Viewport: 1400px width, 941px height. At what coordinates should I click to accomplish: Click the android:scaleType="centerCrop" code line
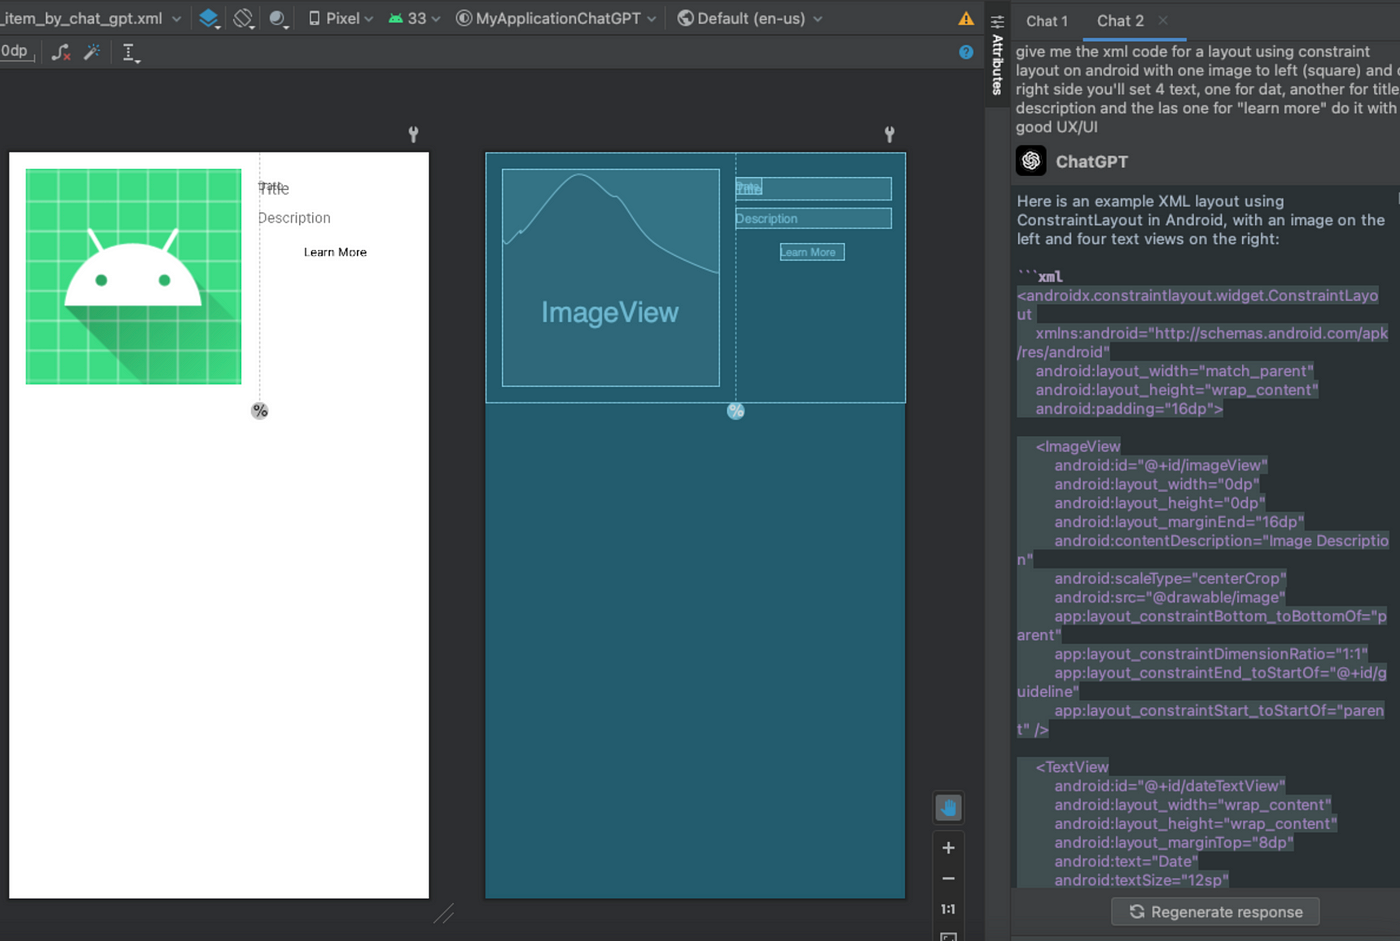point(1170,578)
